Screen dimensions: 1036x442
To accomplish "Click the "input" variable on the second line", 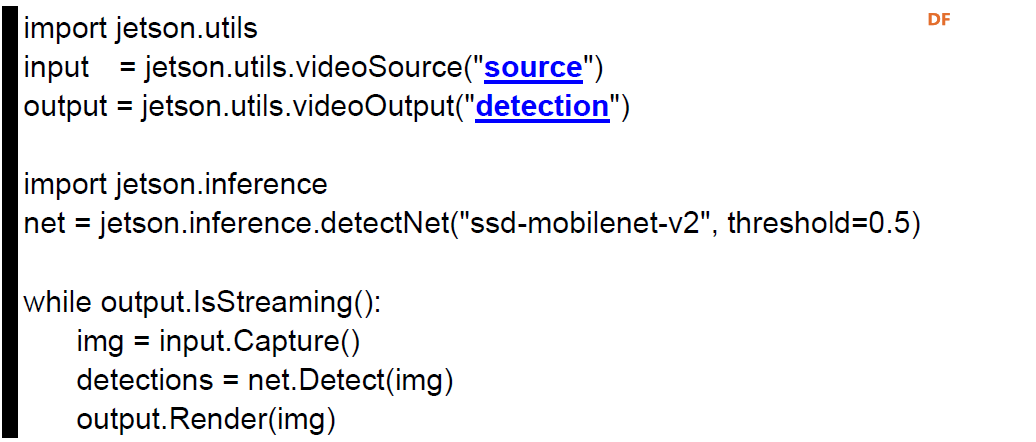I will (56, 69).
